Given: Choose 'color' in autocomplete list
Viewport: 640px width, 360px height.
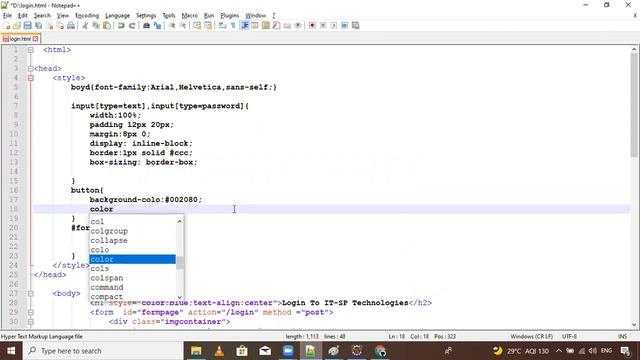Looking at the screenshot, I should click(132, 259).
